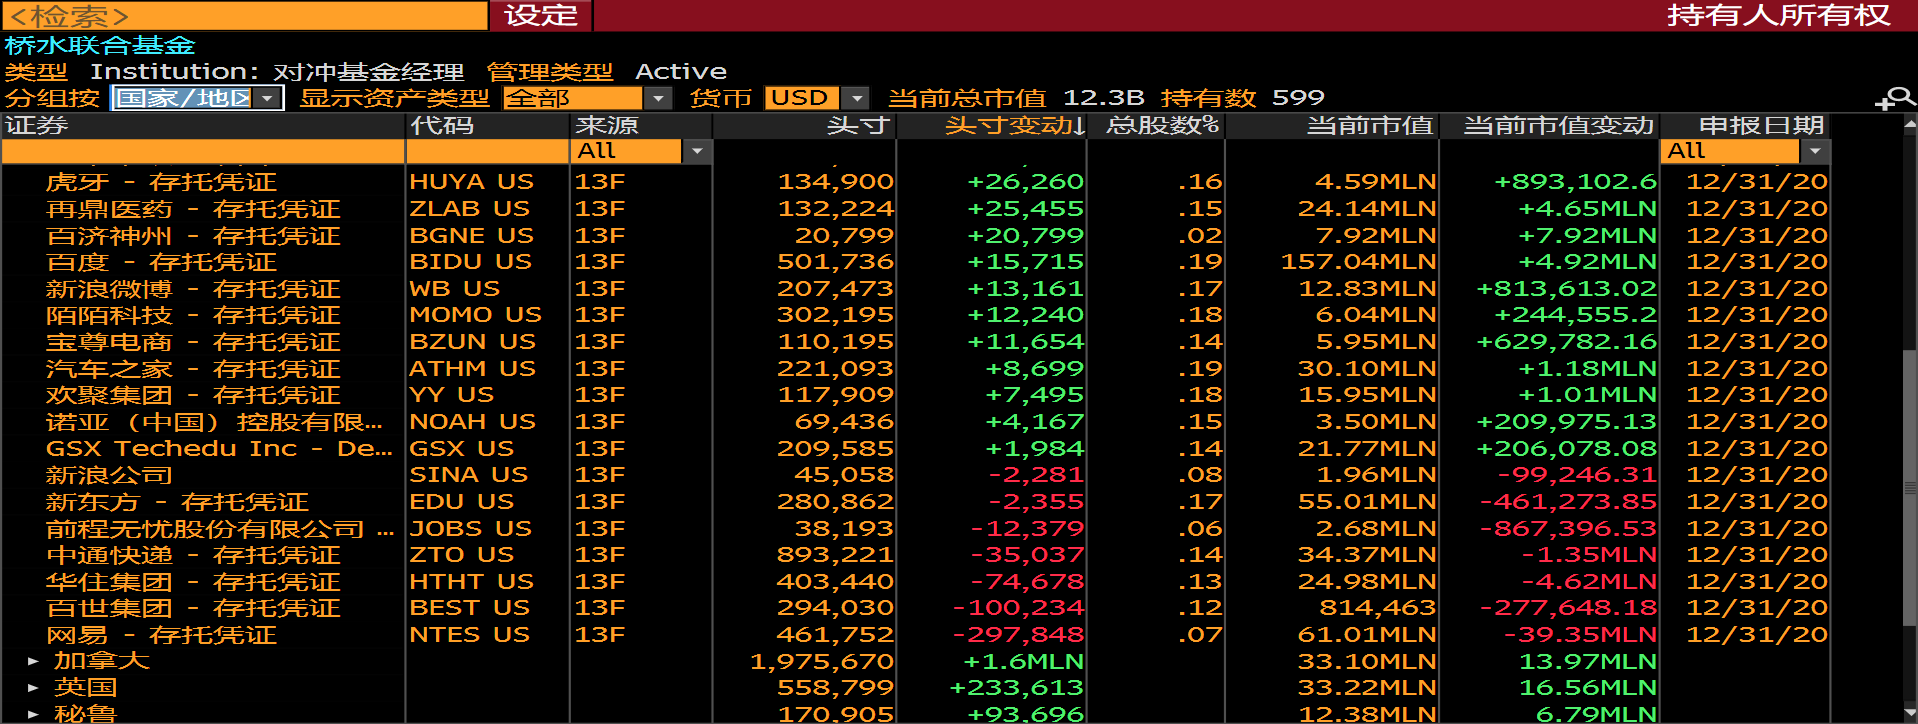Sort by the 总股数% column header
The height and width of the screenshot is (724, 1918).
click(x=1156, y=125)
